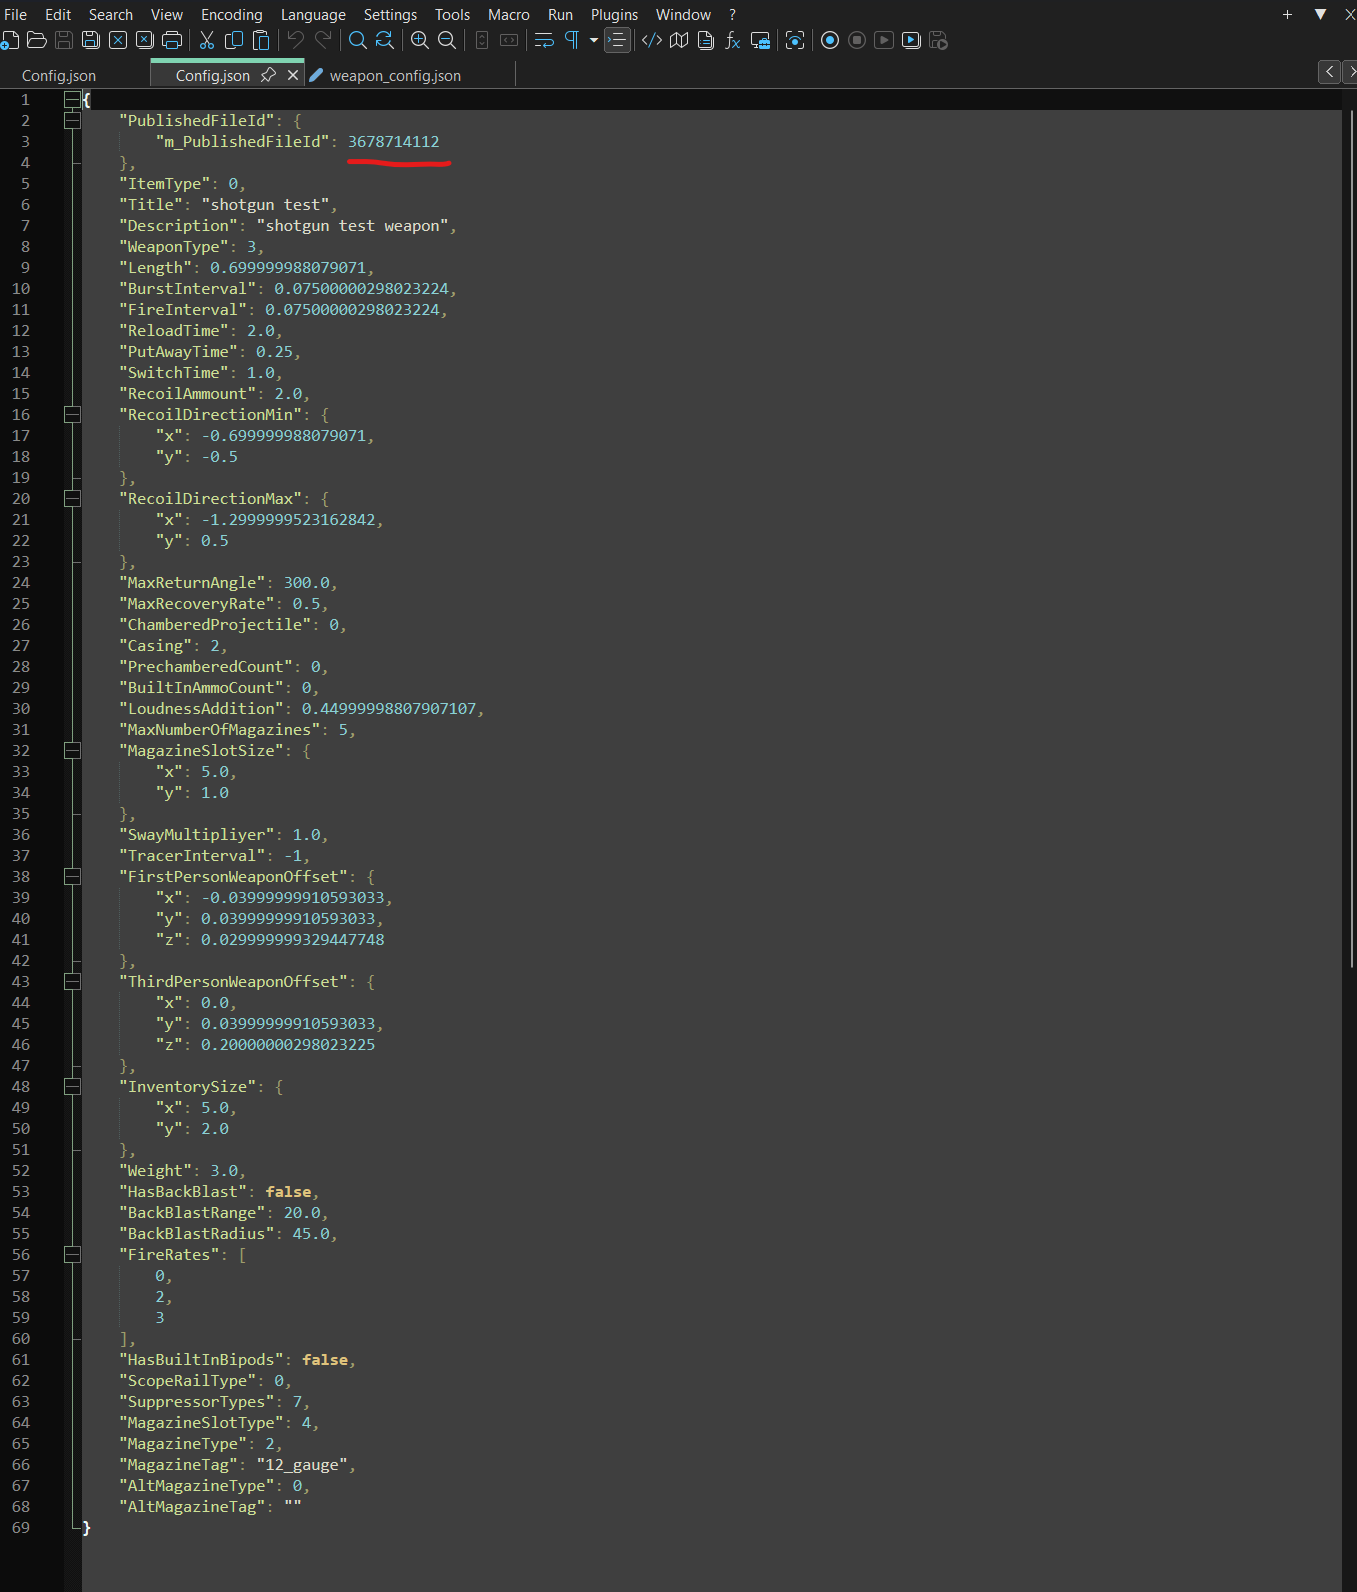Image resolution: width=1357 pixels, height=1592 pixels.
Task: Click the Save recorded macro icon
Action: [x=938, y=40]
